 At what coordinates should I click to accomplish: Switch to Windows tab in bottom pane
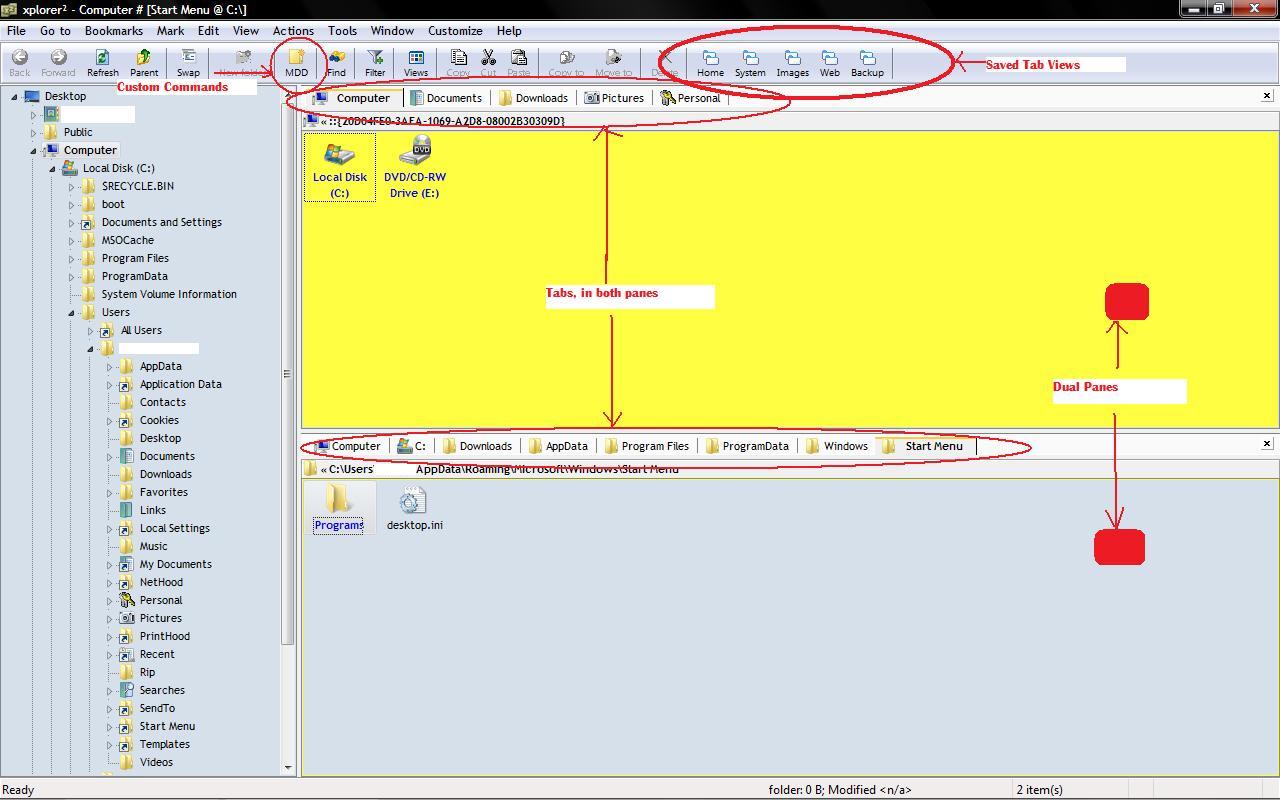[x=836, y=446]
